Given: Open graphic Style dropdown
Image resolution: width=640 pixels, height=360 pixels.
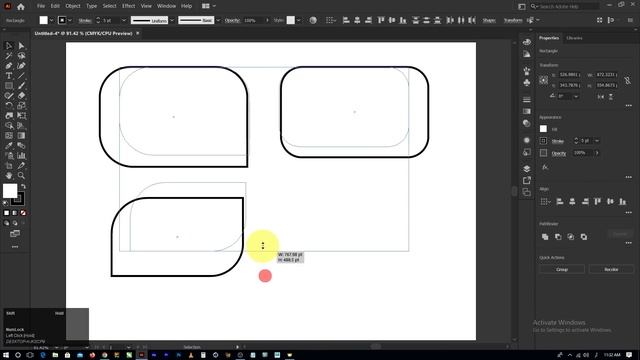Looking at the screenshot, I should coord(298,20).
